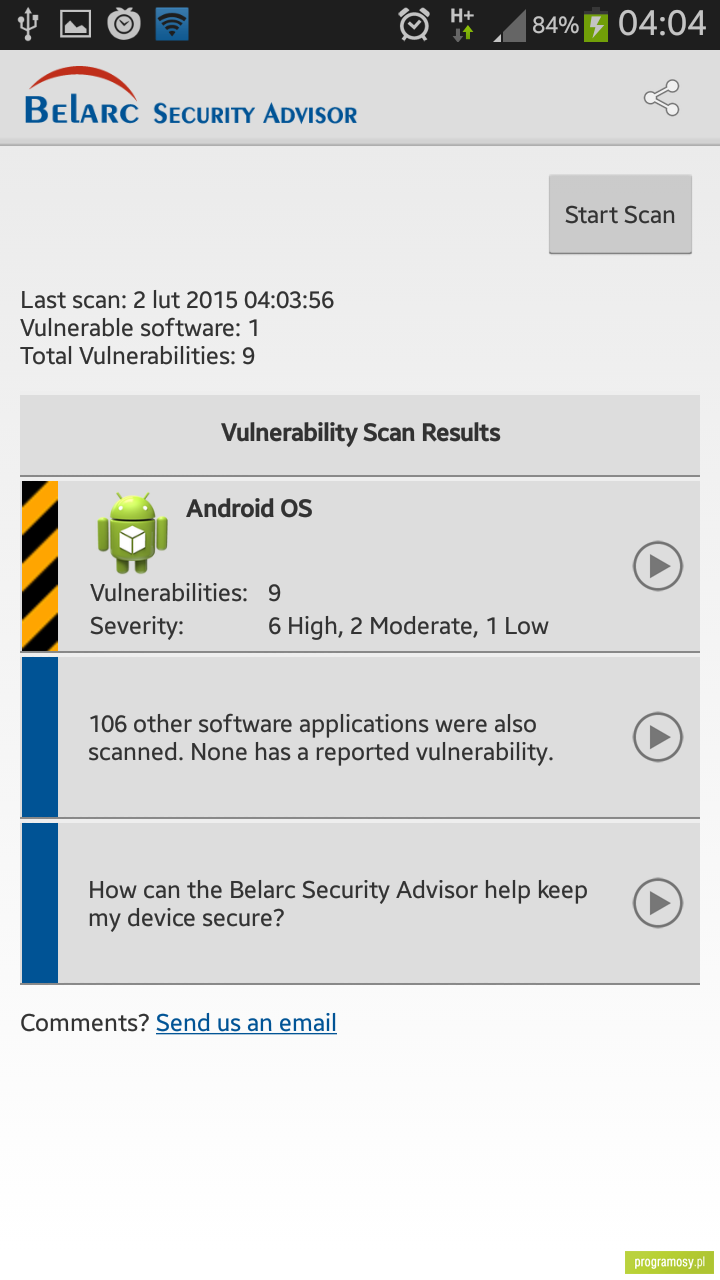Viewport: 720px width, 1280px height.
Task: Tap the Wi-Fi icon in status bar
Action: pyautogui.click(x=172, y=24)
